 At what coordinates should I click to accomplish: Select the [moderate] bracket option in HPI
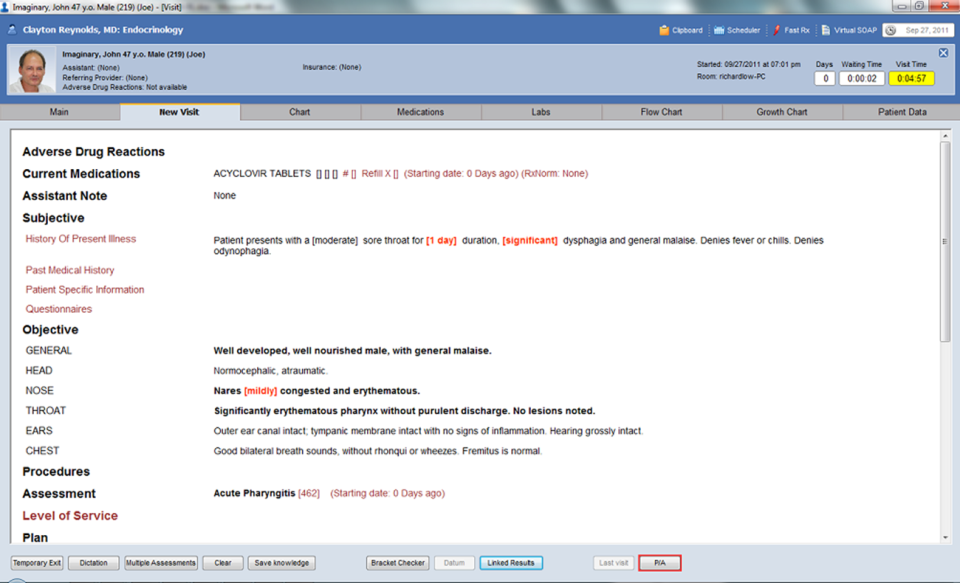(x=335, y=241)
